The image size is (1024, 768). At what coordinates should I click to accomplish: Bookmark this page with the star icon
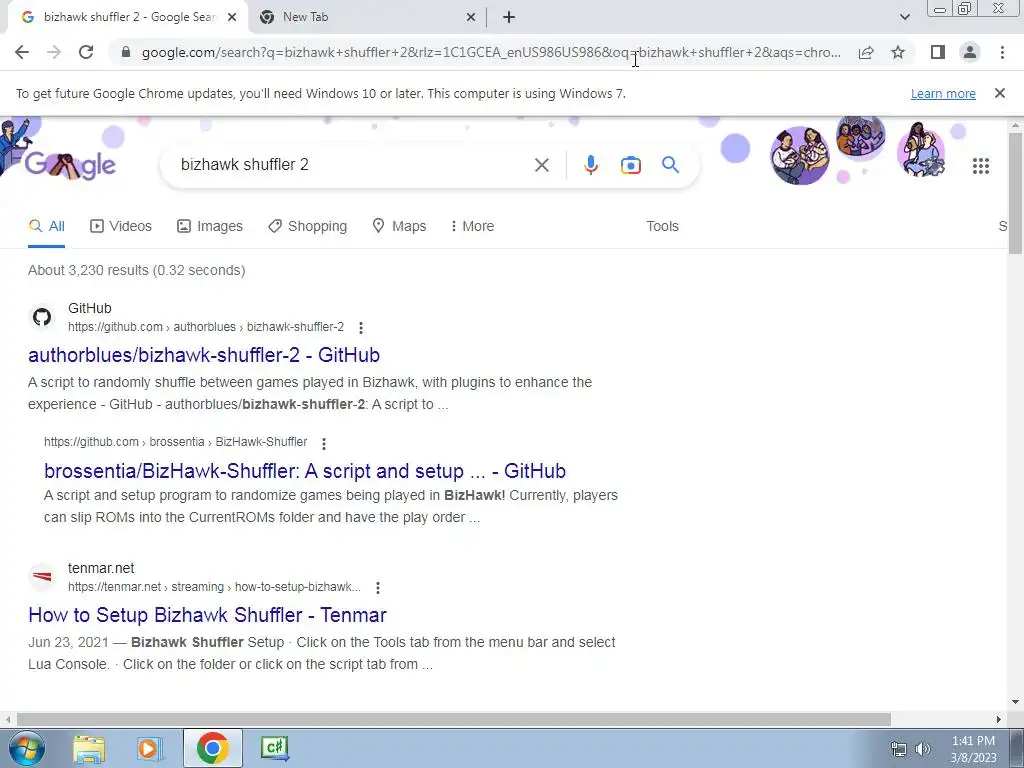tap(898, 52)
